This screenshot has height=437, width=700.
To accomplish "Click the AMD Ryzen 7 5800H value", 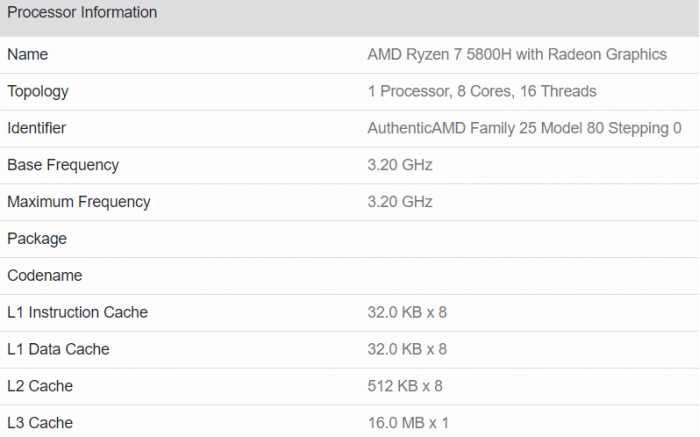I will 517,55.
